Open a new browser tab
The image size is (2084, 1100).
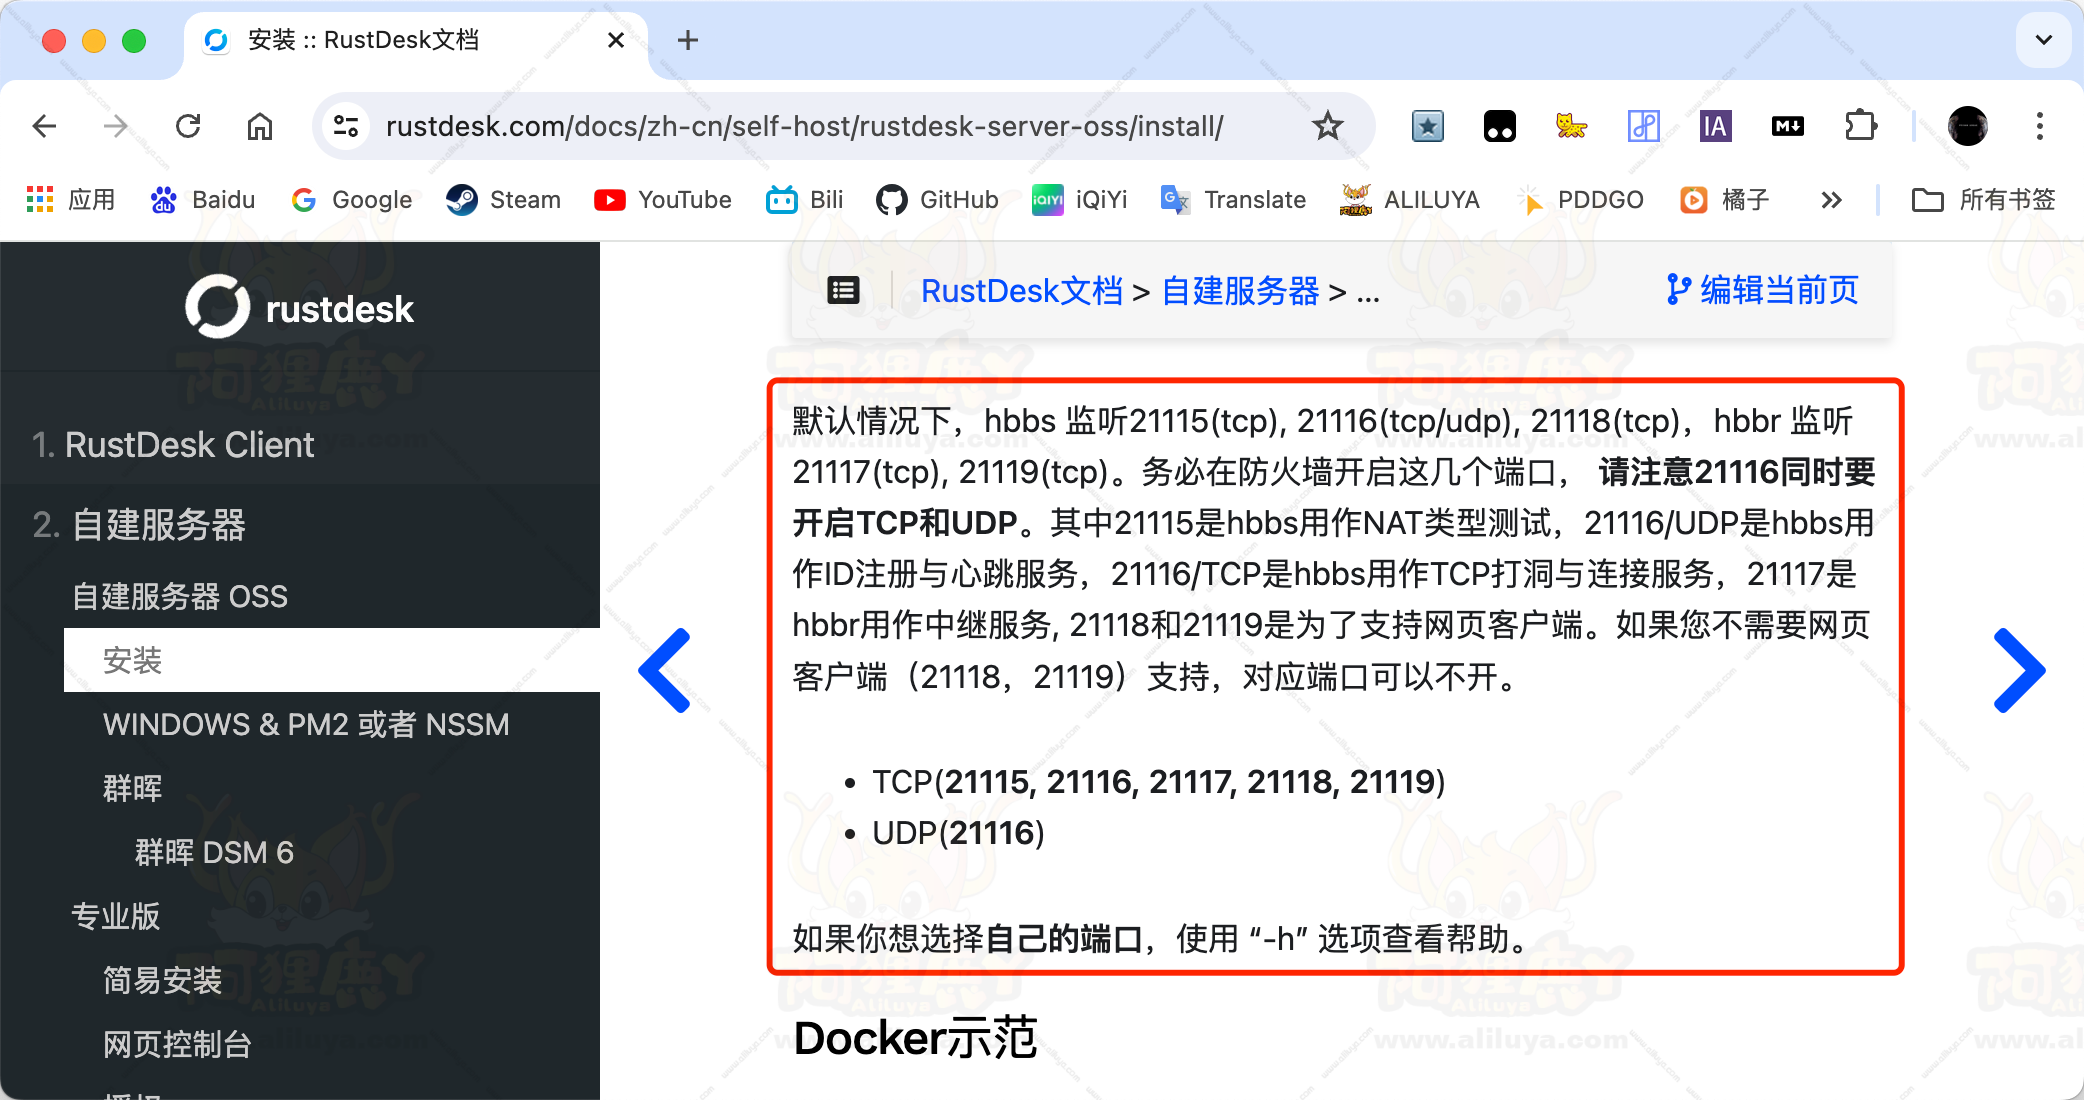click(x=687, y=40)
